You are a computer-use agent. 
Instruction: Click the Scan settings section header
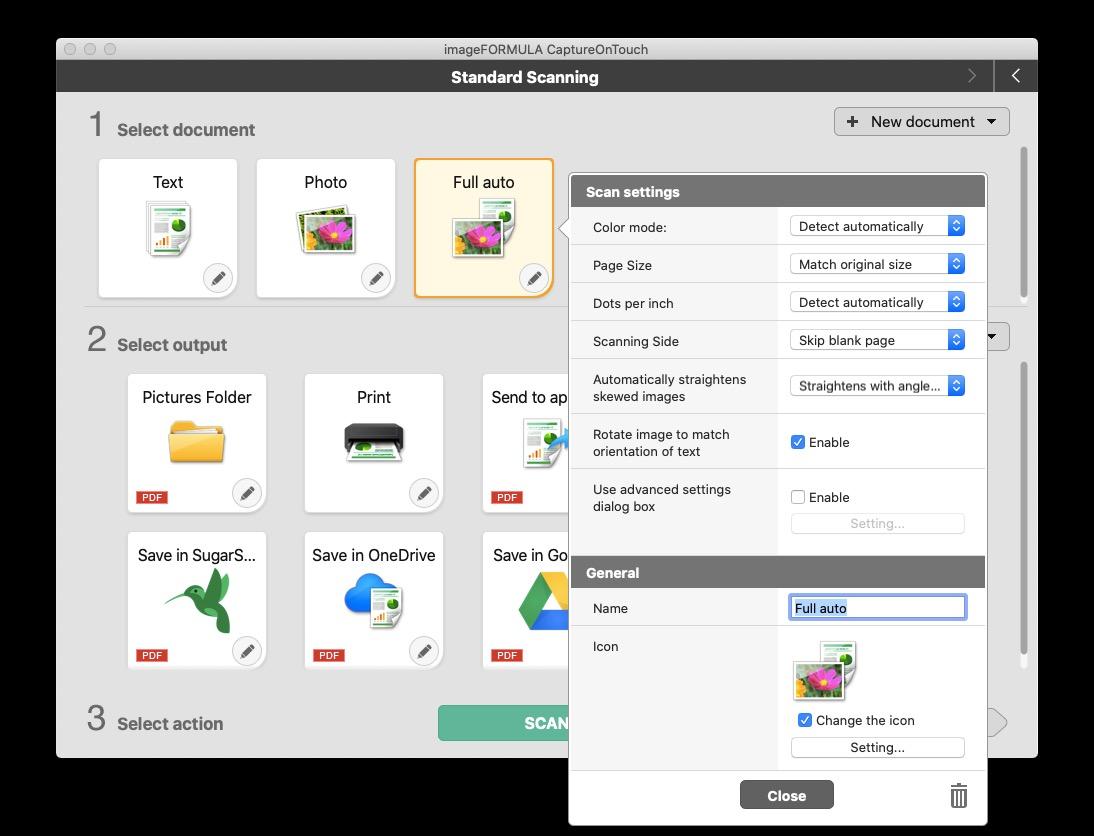777,191
